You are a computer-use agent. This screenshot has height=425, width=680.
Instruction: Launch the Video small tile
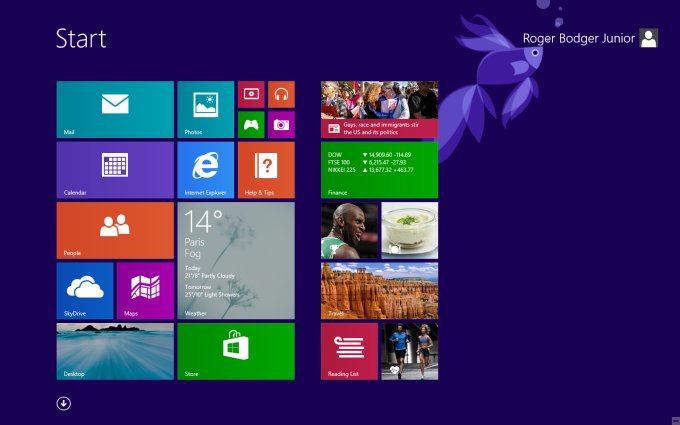251,94
